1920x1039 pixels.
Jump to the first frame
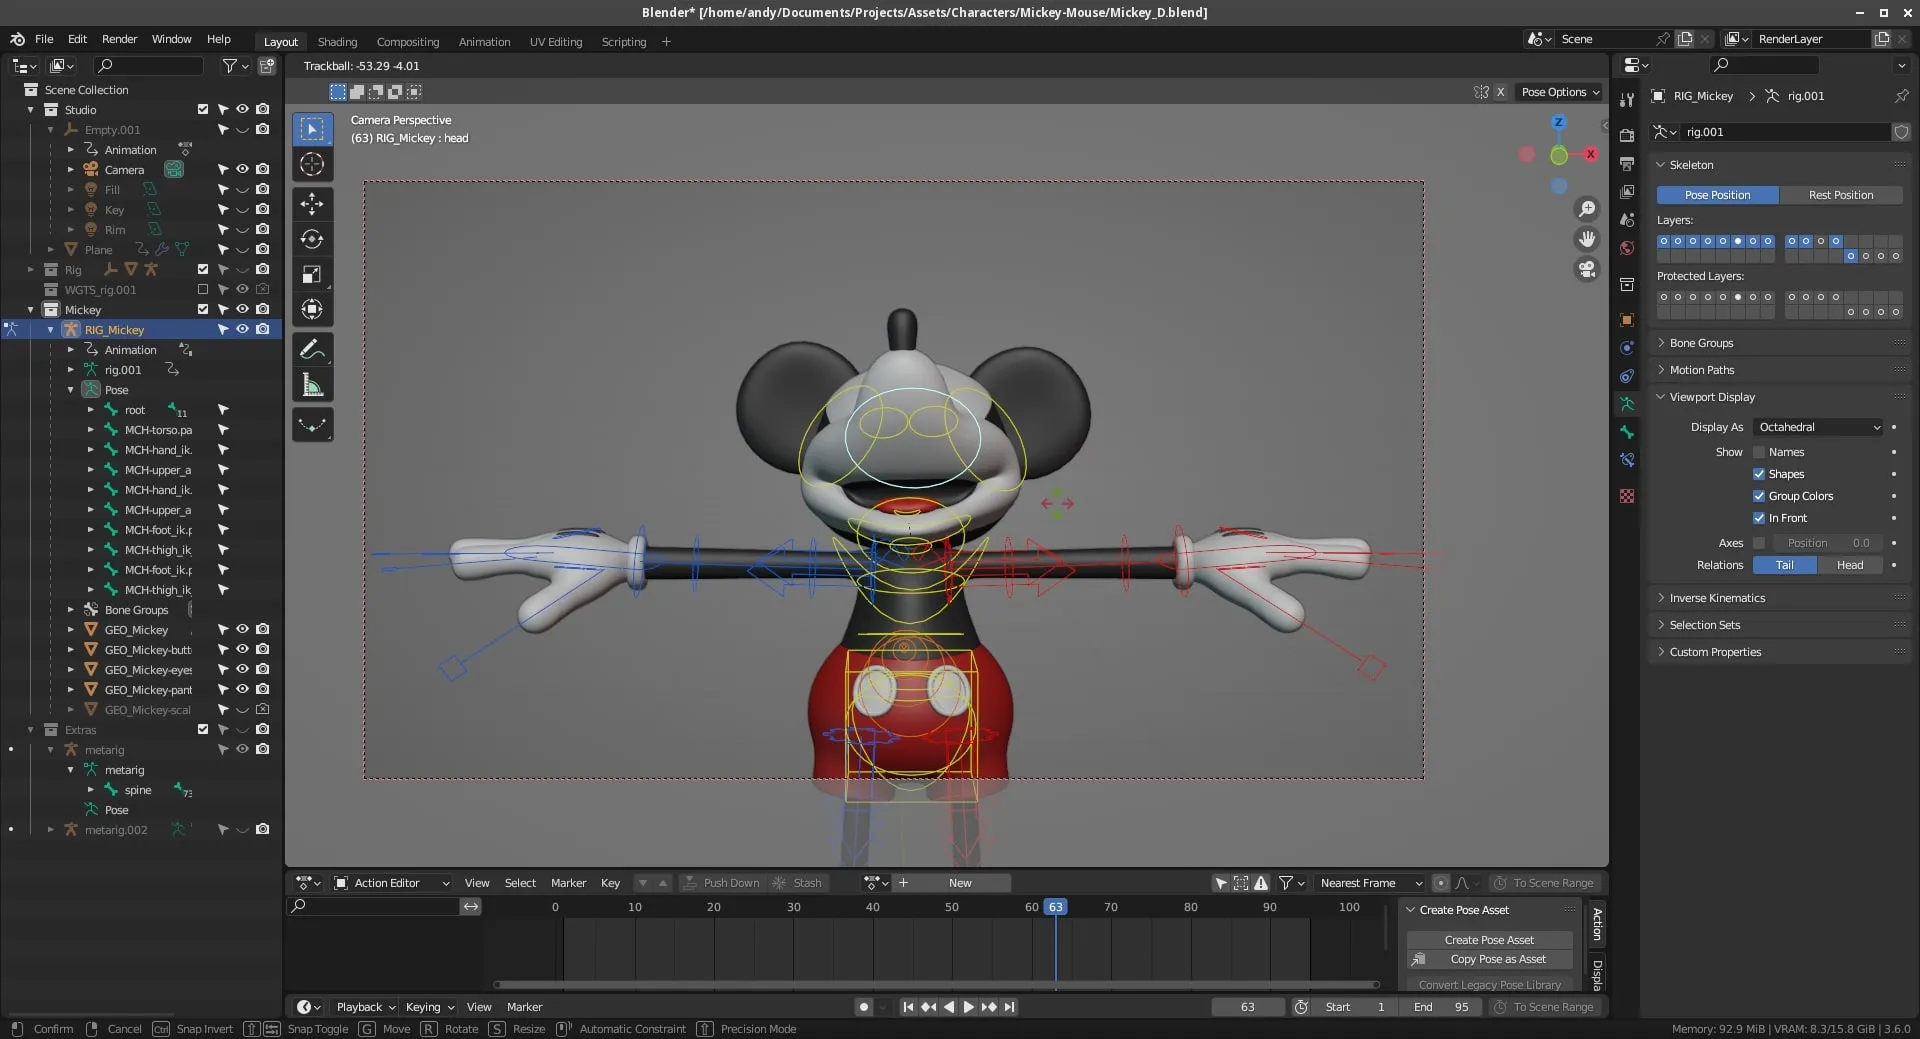click(908, 1007)
